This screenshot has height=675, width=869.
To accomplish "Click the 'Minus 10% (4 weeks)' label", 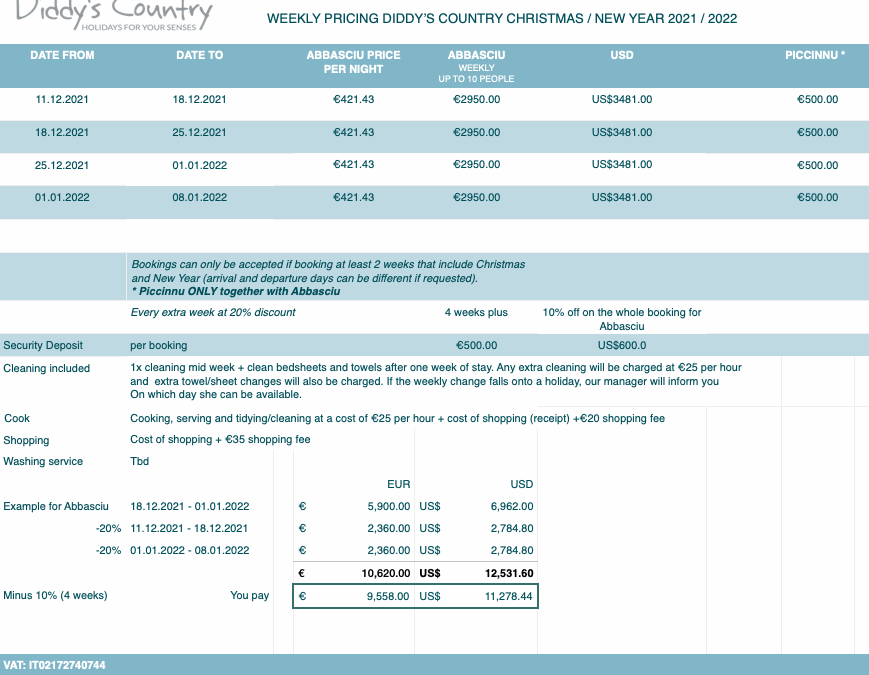I will click(x=55, y=596).
